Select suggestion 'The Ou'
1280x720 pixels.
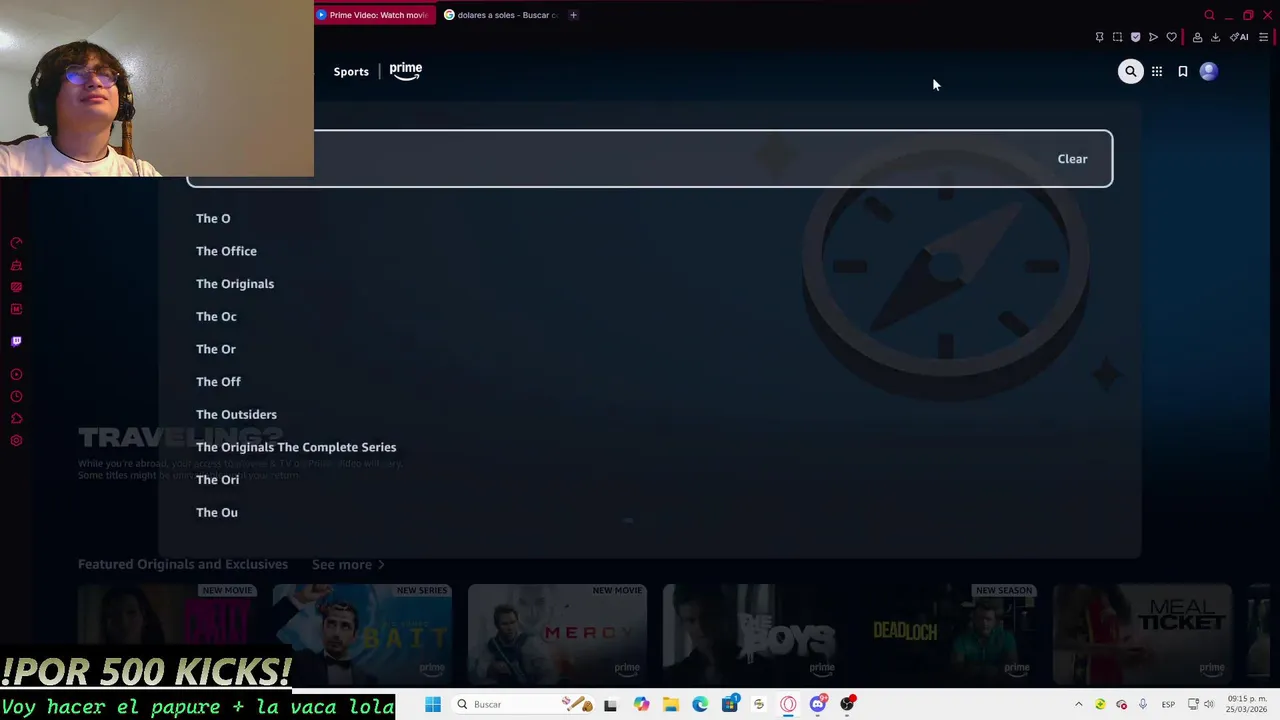tap(217, 512)
